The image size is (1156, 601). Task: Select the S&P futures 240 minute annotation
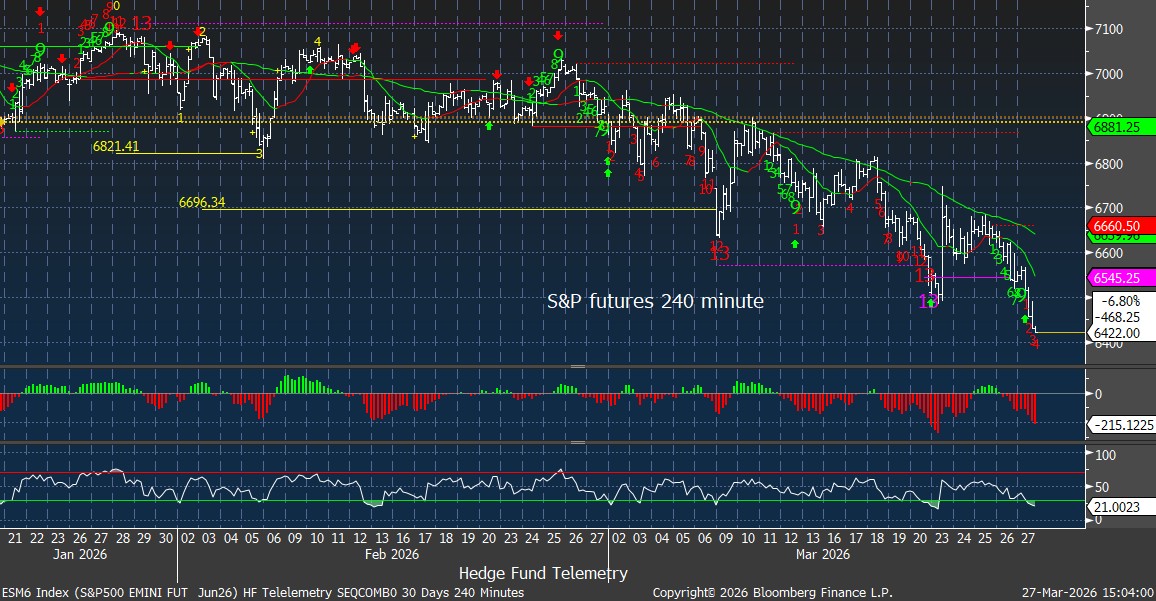pos(655,300)
